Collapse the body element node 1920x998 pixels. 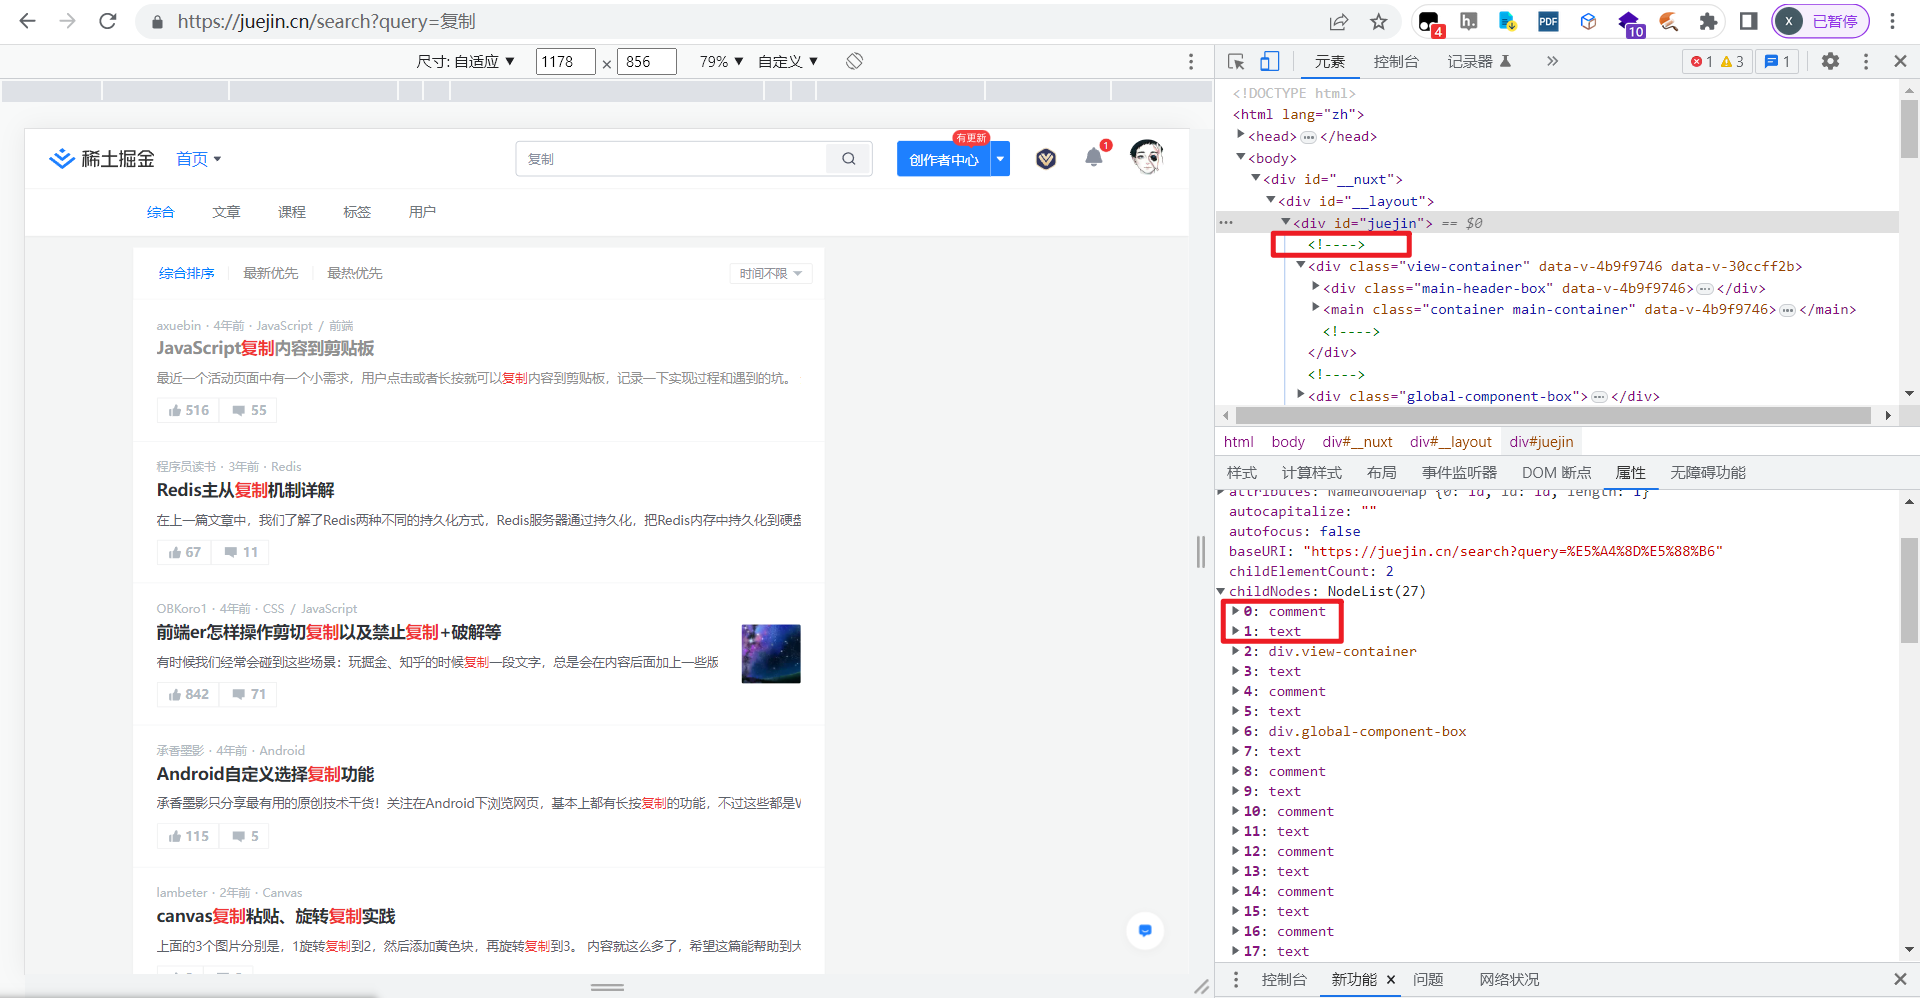click(x=1240, y=157)
